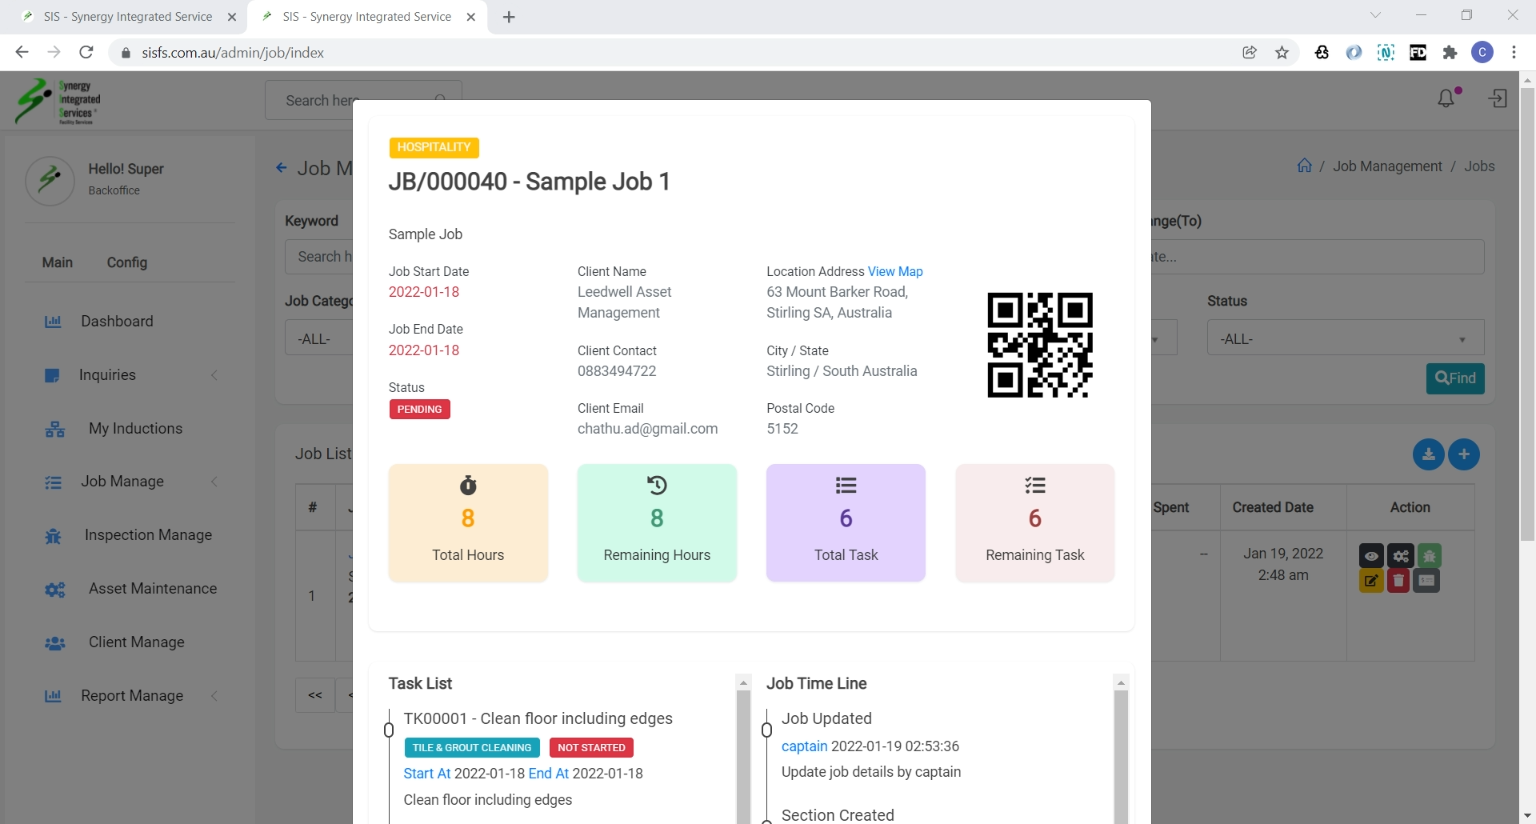Open Dashboard from the sidebar
This screenshot has height=824, width=1536.
(x=117, y=322)
